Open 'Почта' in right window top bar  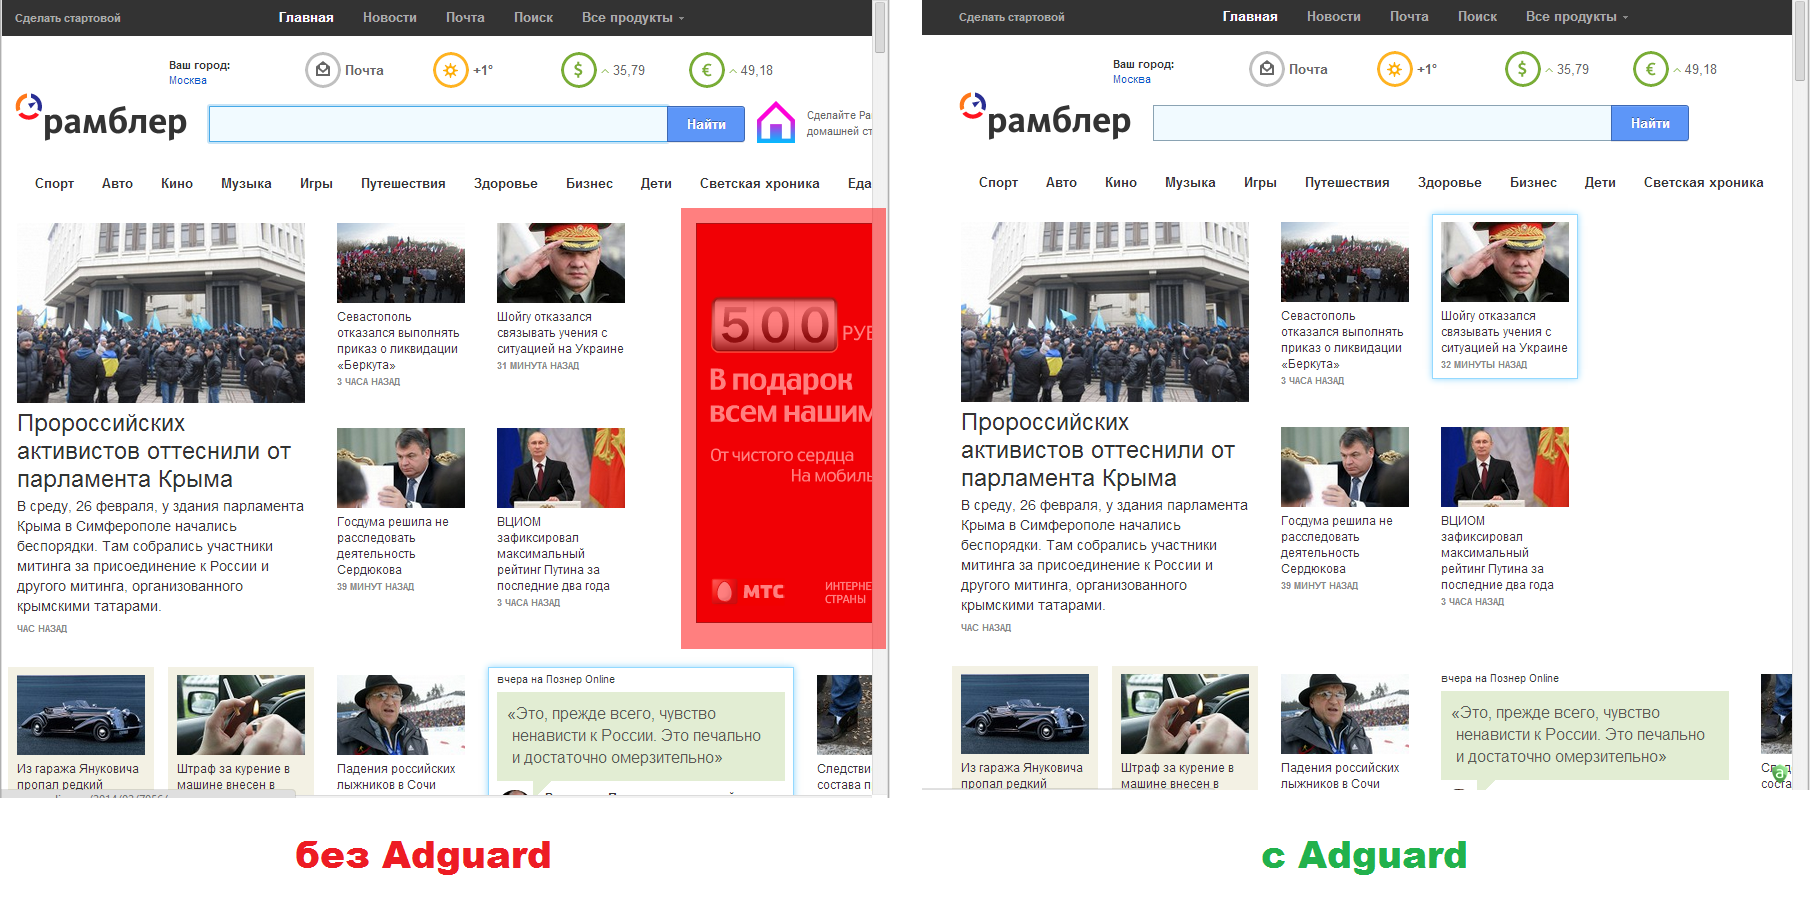pos(1409,17)
